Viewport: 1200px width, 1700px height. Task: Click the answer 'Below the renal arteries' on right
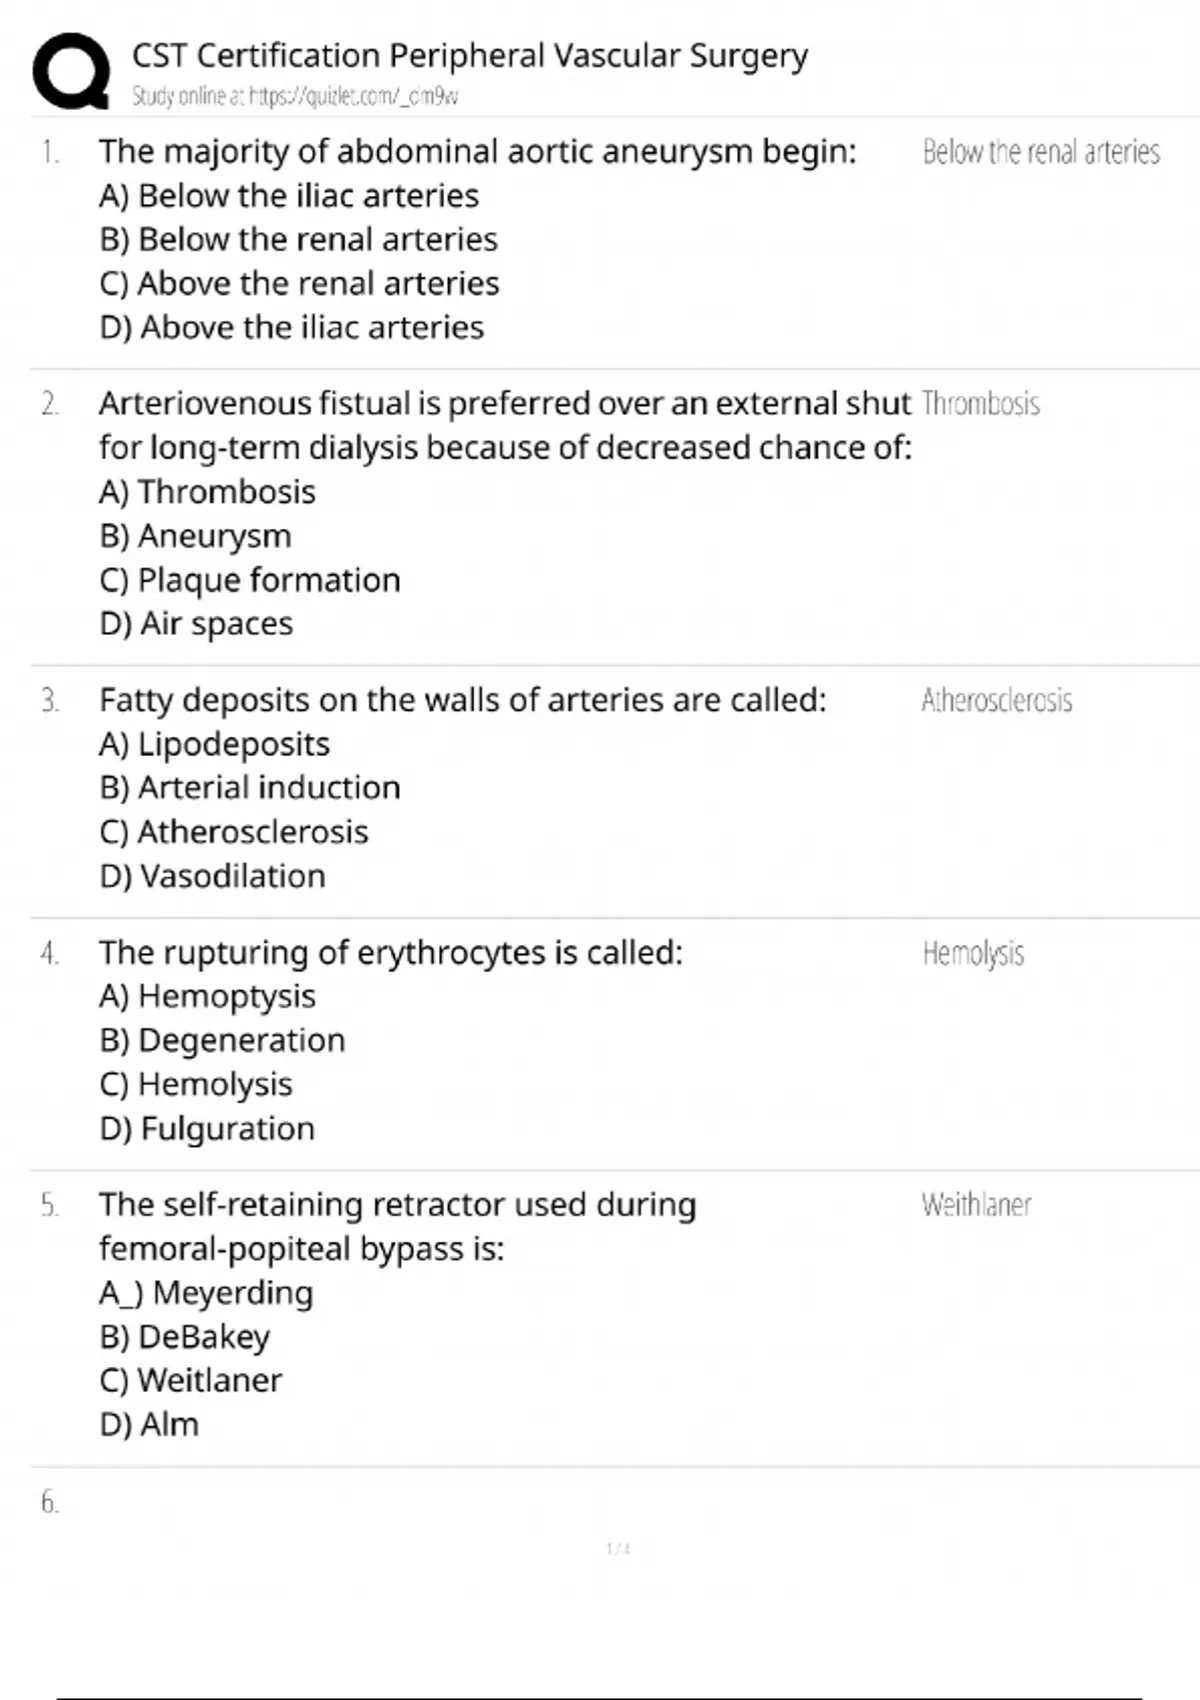[1041, 152]
